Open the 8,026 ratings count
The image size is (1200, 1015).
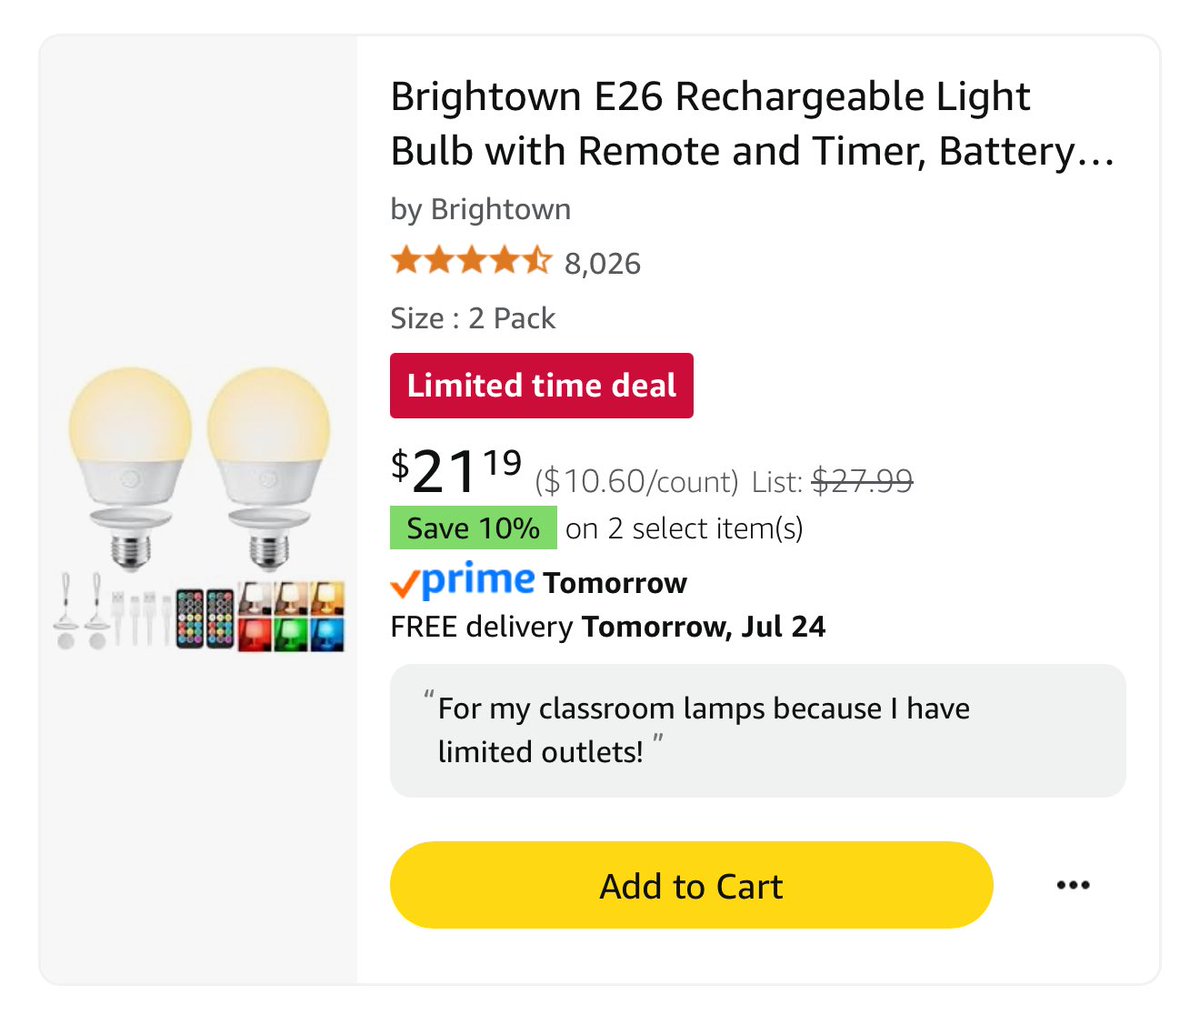tap(602, 264)
